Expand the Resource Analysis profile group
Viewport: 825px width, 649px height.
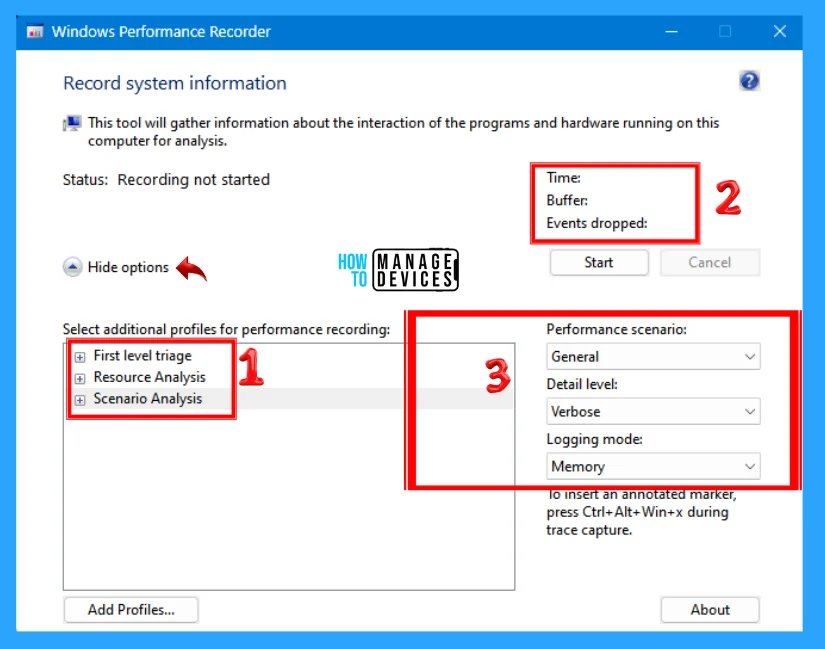point(79,378)
